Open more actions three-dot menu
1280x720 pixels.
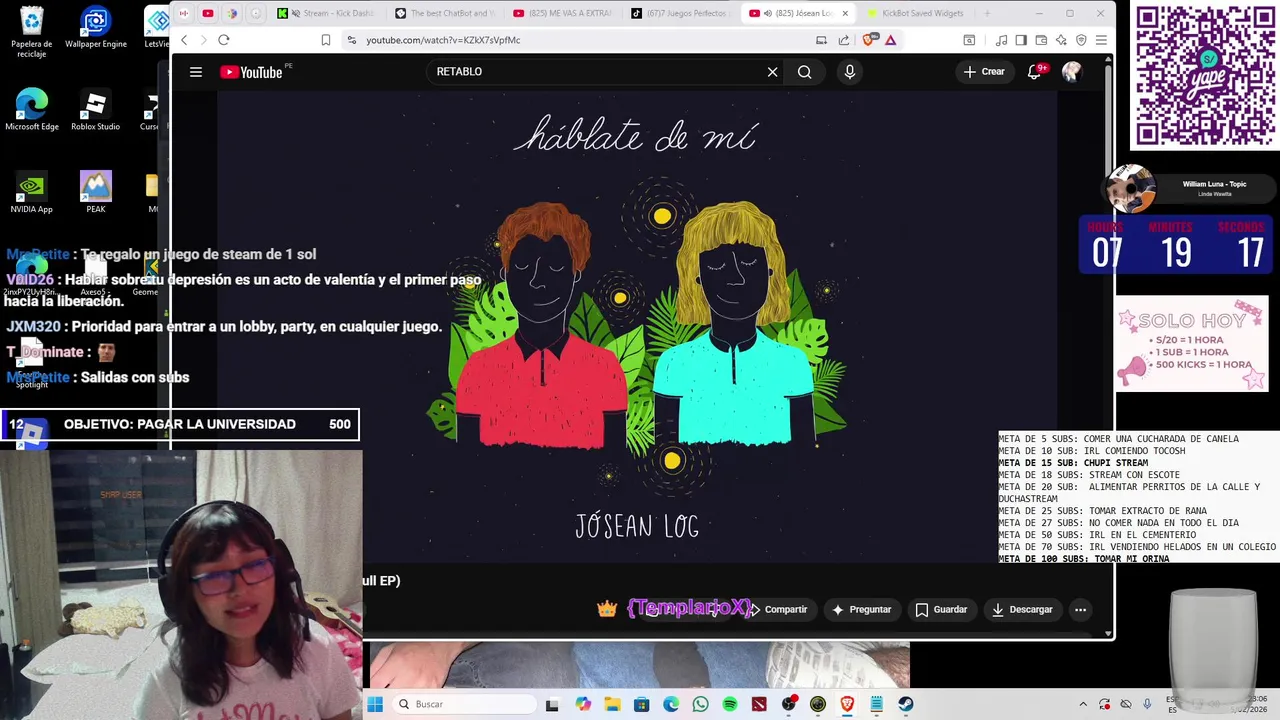pos(1080,609)
